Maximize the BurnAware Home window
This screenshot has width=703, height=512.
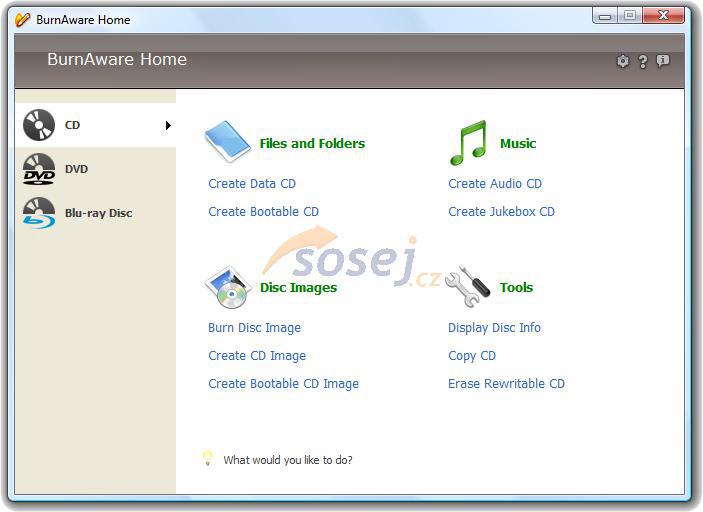point(630,16)
